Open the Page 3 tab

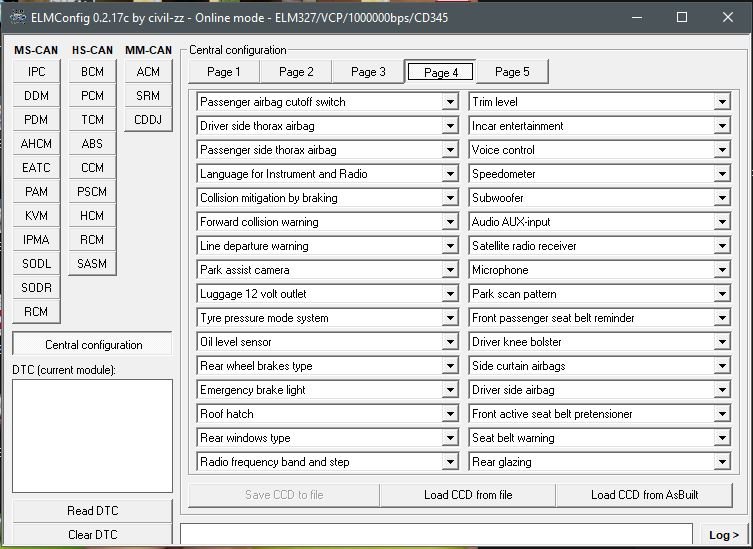point(368,72)
